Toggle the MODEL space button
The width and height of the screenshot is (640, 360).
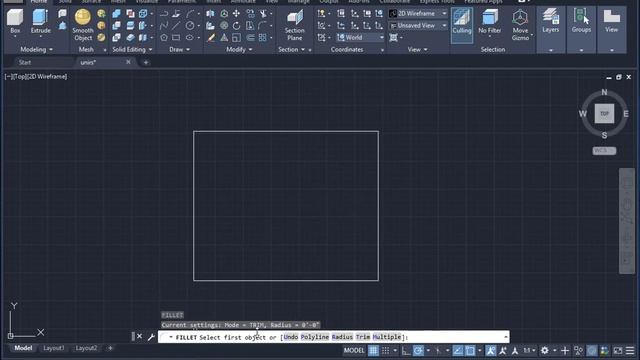[x=354, y=350]
